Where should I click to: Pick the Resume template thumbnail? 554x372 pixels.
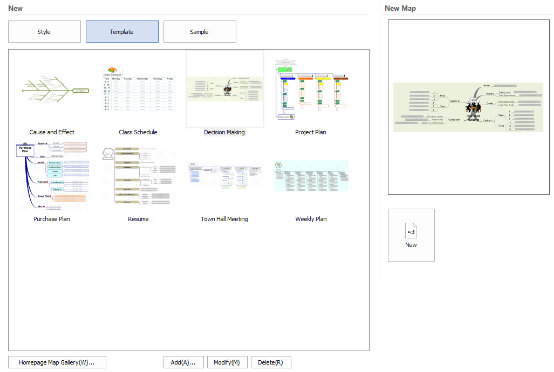[139, 176]
